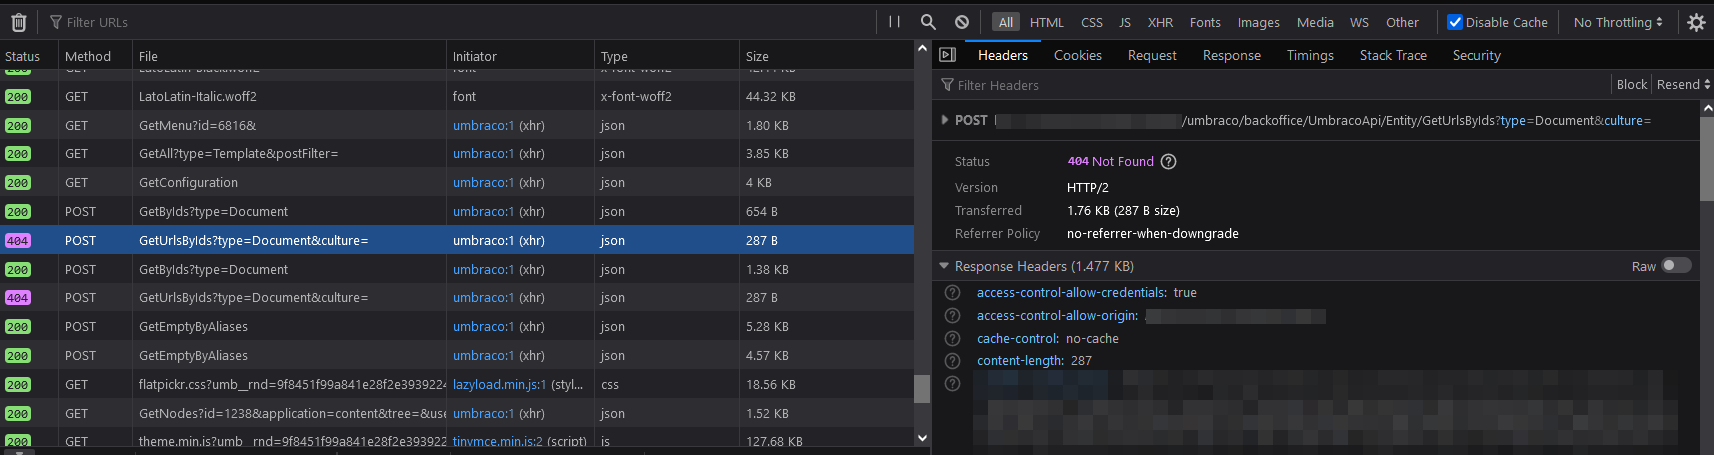Switch to the Response tab
The image size is (1714, 455).
1232,55
